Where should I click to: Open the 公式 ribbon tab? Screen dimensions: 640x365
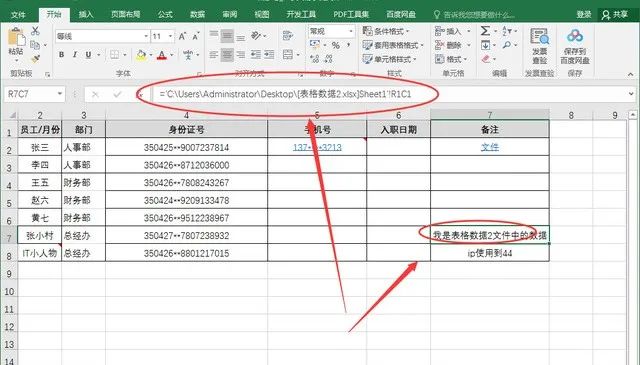165,14
